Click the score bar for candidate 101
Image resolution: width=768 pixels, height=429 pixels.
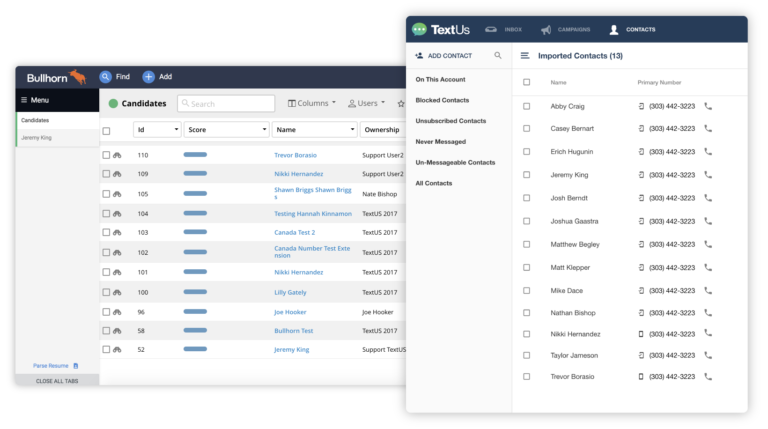pos(195,272)
